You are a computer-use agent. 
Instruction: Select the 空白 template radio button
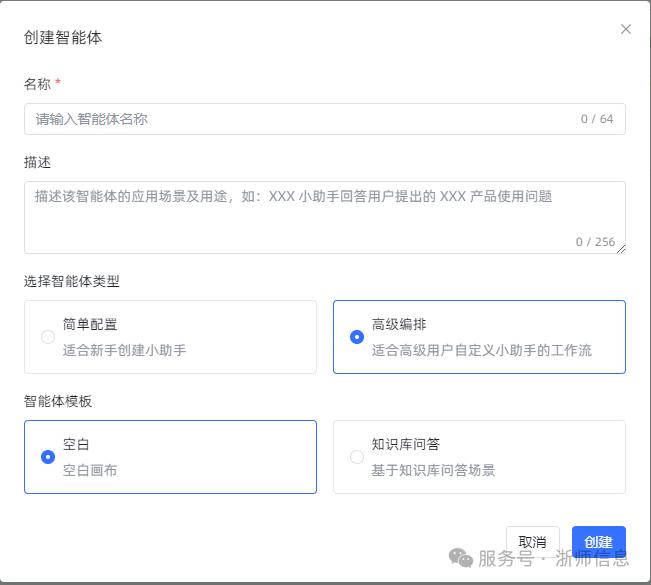(x=48, y=457)
